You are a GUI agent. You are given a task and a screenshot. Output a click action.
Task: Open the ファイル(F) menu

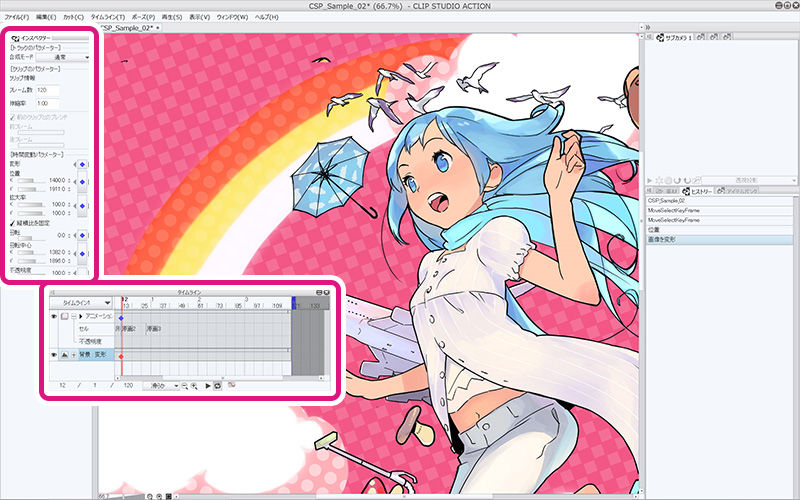point(17,17)
